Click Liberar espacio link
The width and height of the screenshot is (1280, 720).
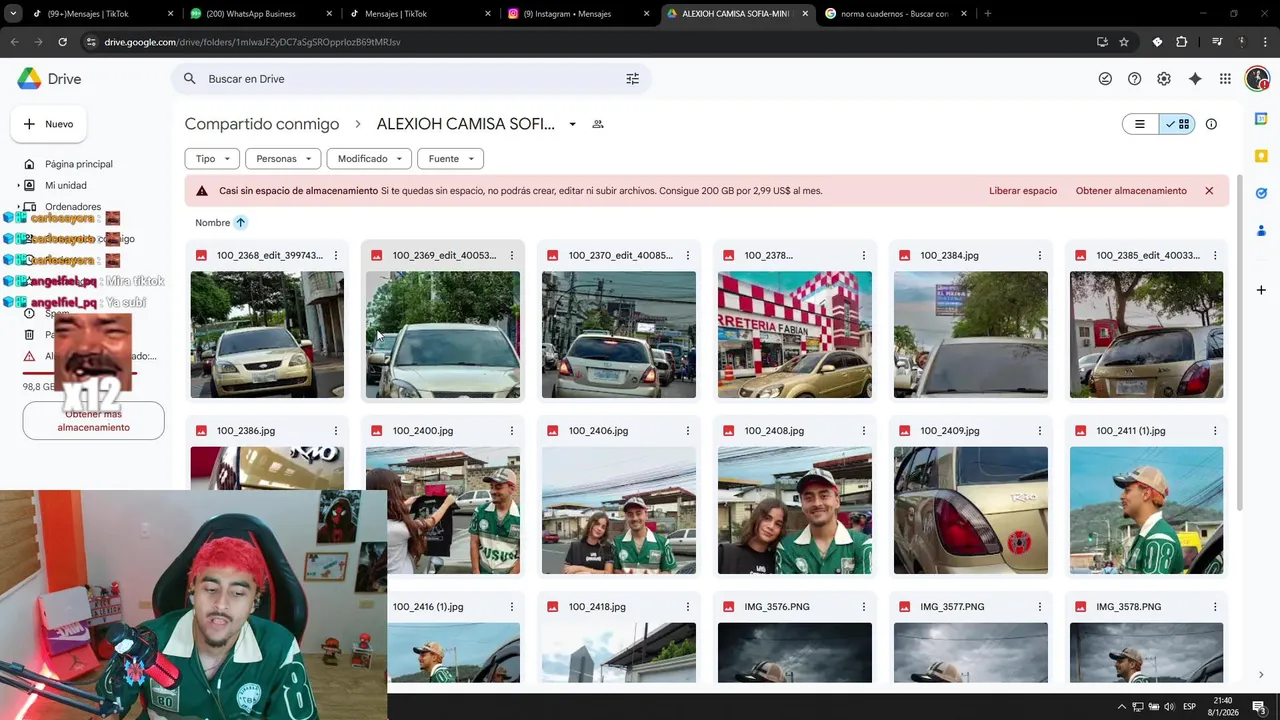[x=1023, y=191]
